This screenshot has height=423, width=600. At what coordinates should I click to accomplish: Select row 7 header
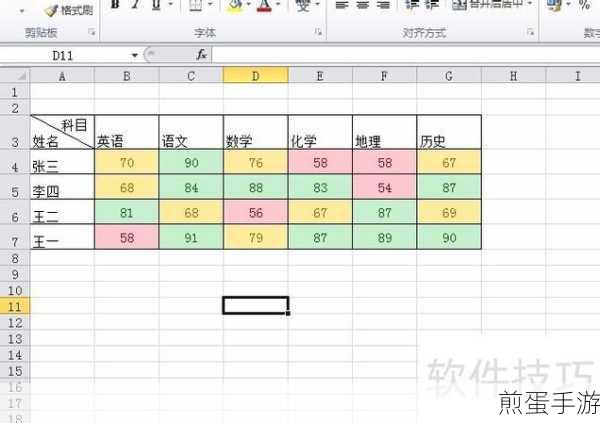click(x=15, y=237)
